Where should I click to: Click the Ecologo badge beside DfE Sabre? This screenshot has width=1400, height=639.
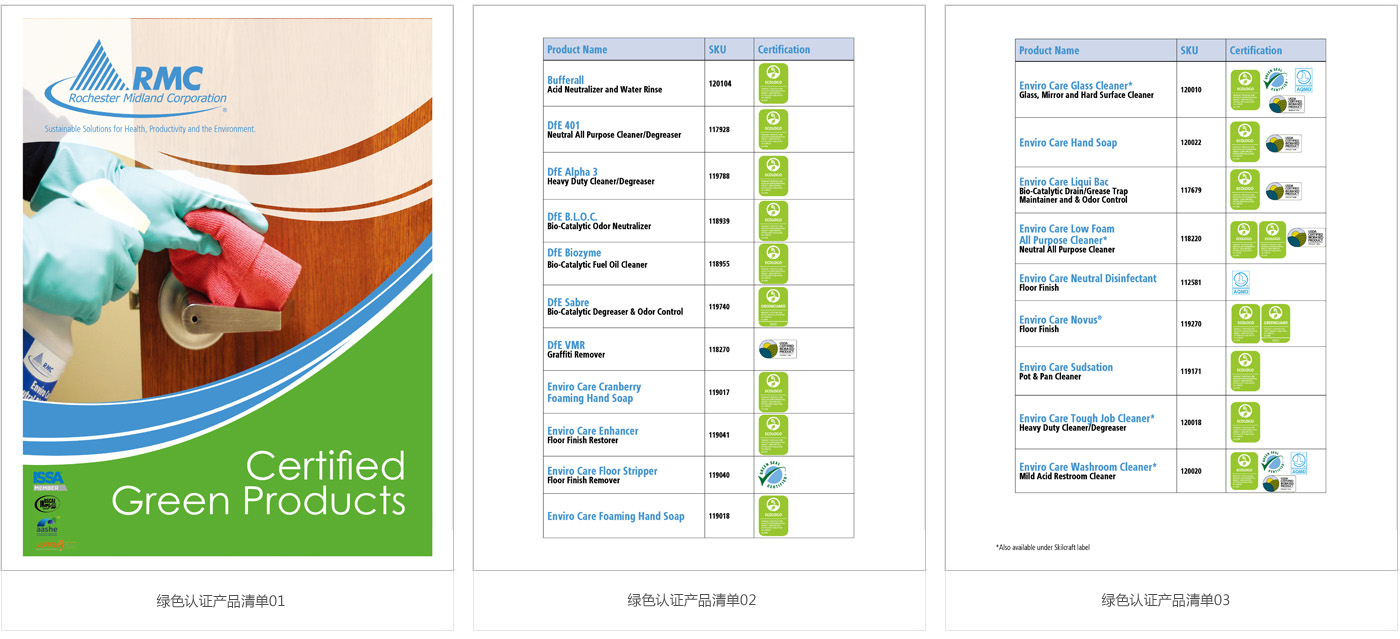(773, 306)
